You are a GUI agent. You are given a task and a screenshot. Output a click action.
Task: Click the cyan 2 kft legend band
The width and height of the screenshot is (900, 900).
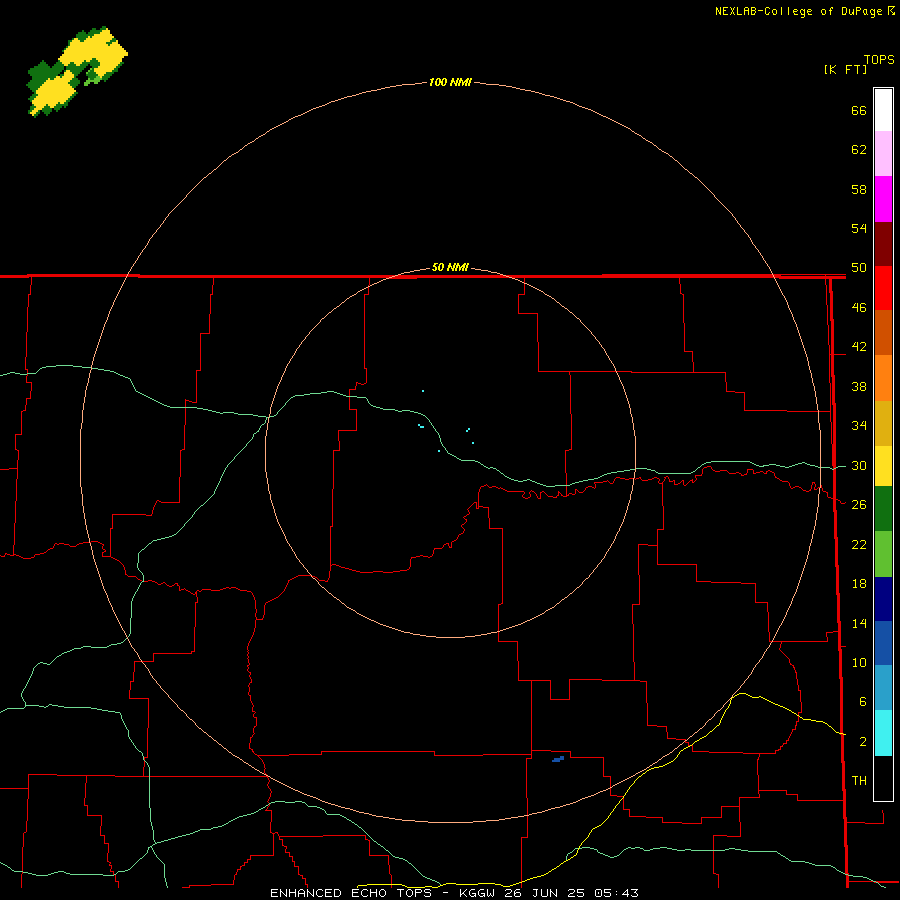pyautogui.click(x=883, y=733)
